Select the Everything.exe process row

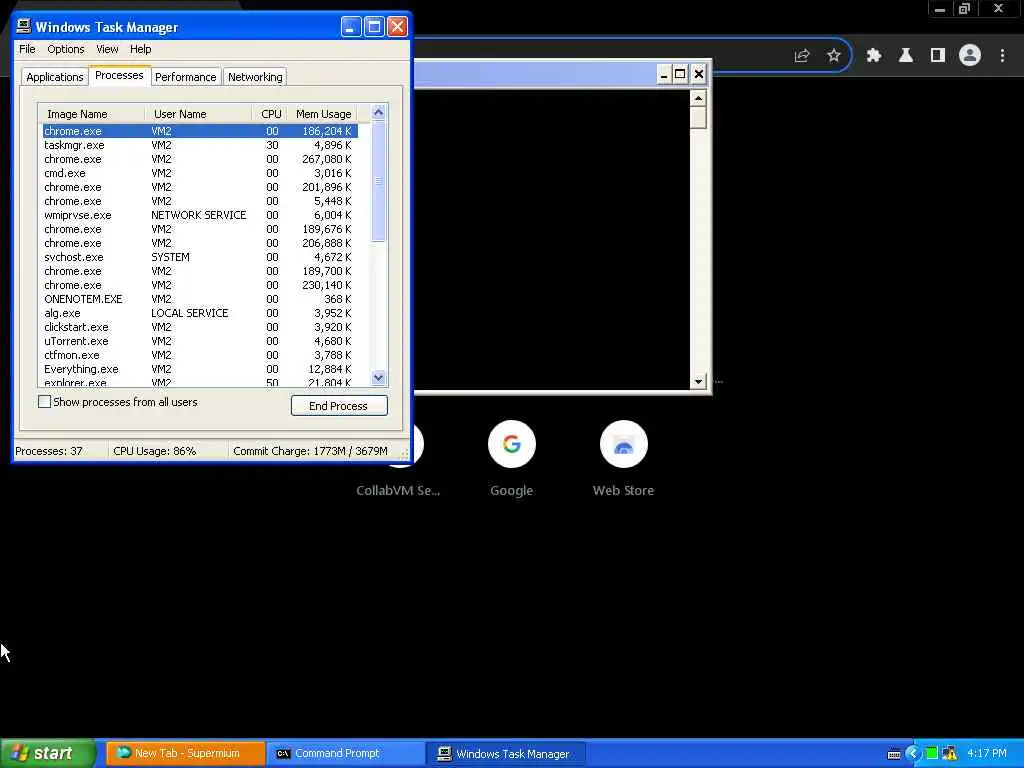199,369
